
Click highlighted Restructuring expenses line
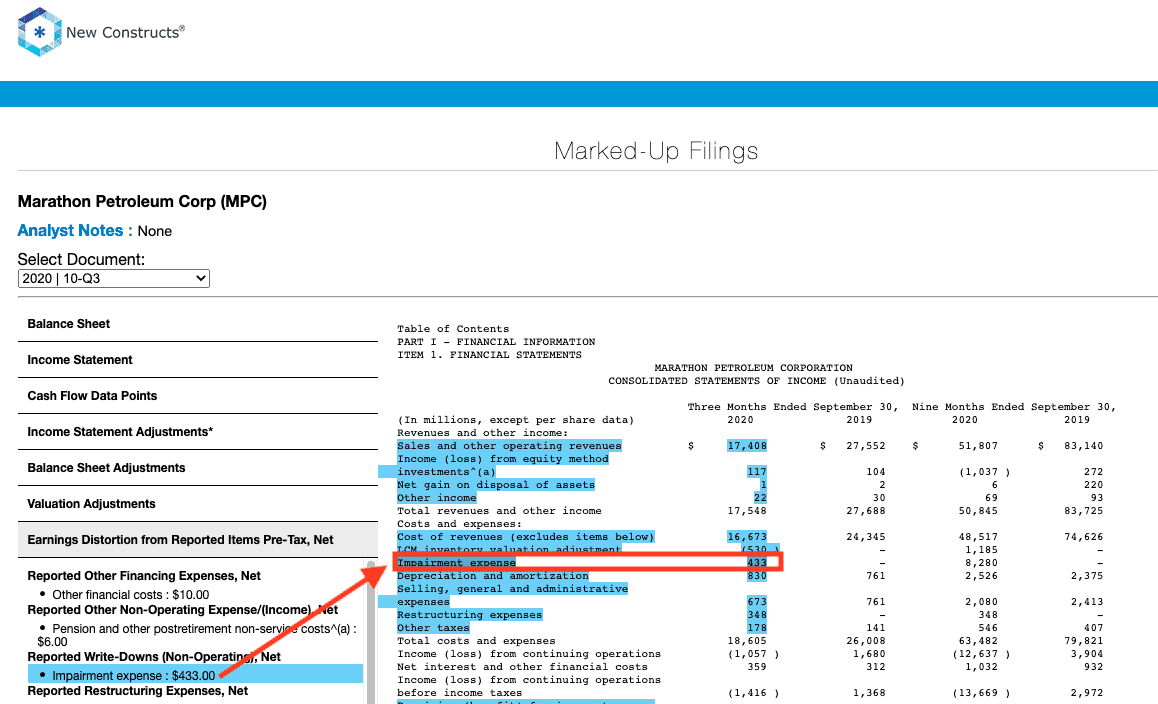click(x=470, y=615)
